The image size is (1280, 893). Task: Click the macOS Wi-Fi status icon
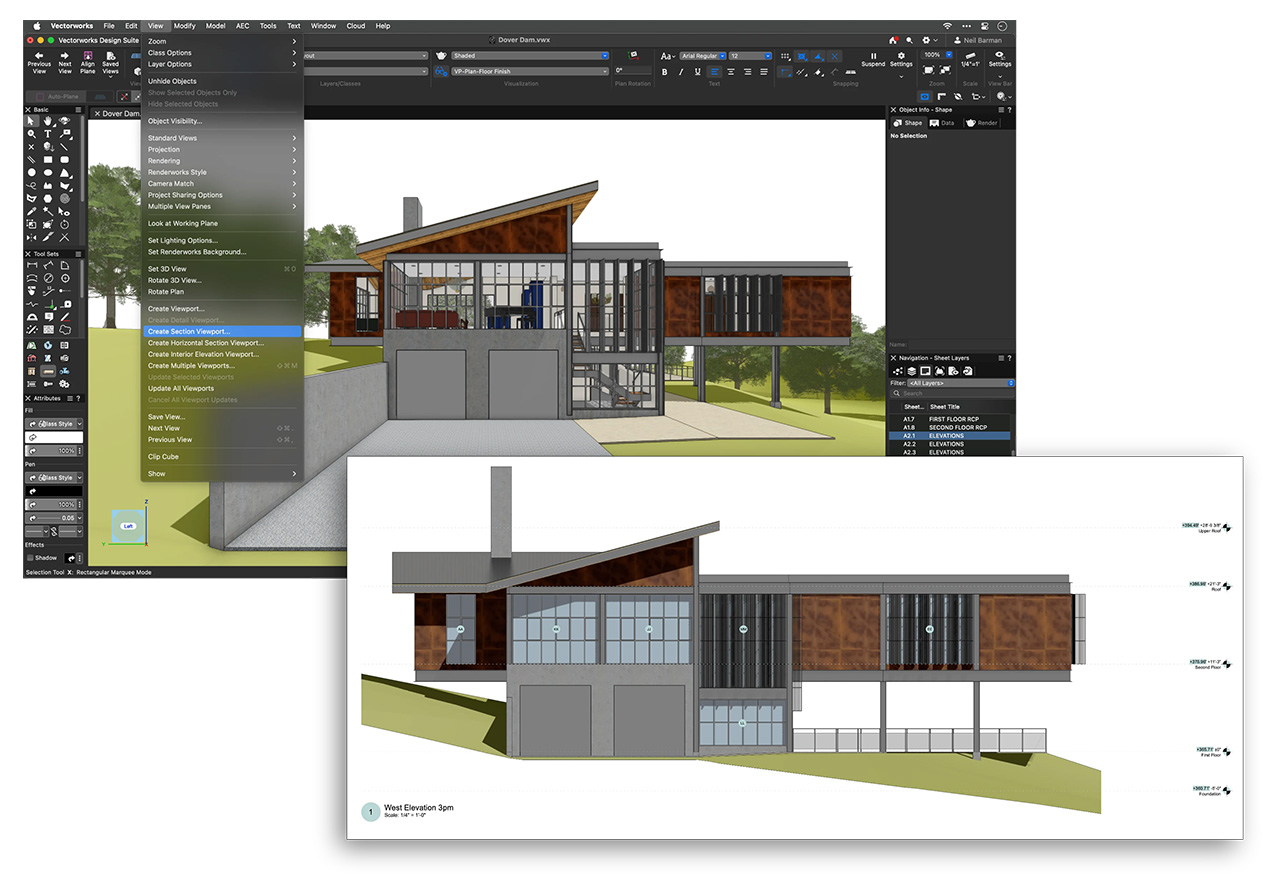(x=947, y=25)
